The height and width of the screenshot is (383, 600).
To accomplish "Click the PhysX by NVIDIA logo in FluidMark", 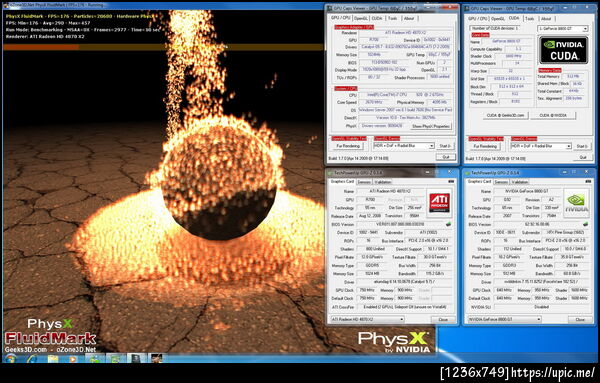I will pos(394,342).
